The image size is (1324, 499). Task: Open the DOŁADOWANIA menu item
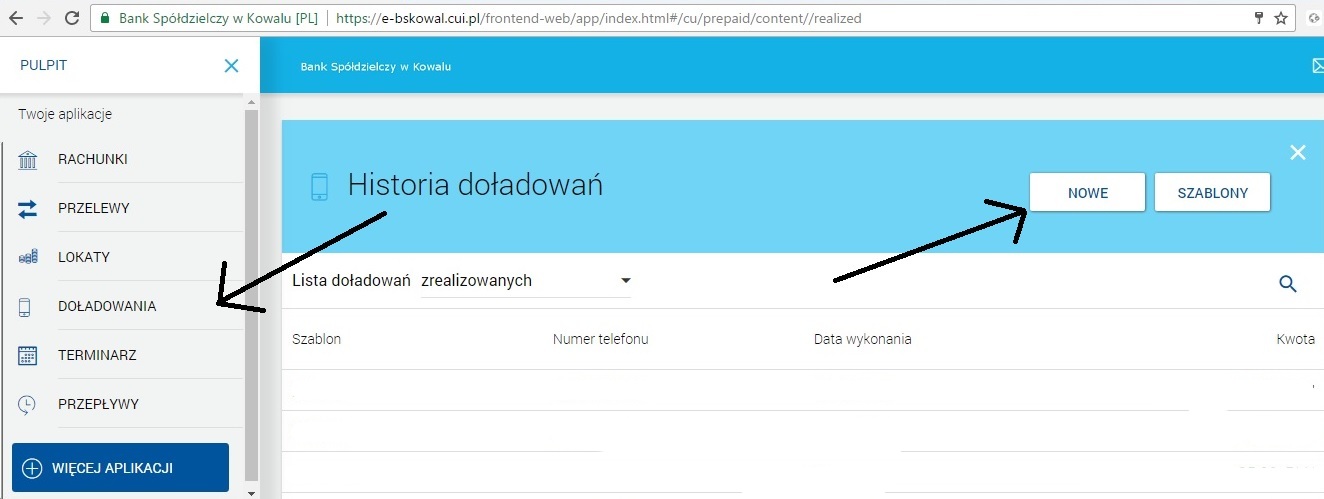(x=107, y=307)
